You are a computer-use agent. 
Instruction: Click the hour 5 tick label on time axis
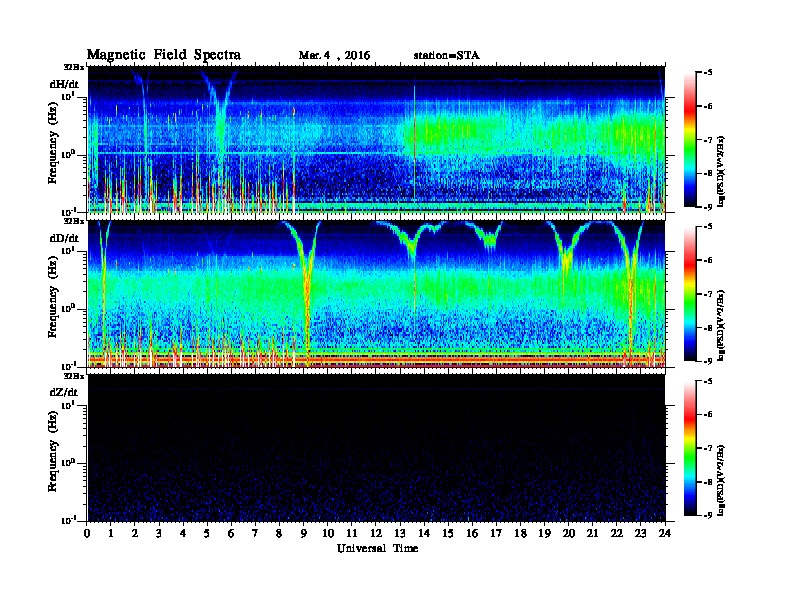coord(207,533)
